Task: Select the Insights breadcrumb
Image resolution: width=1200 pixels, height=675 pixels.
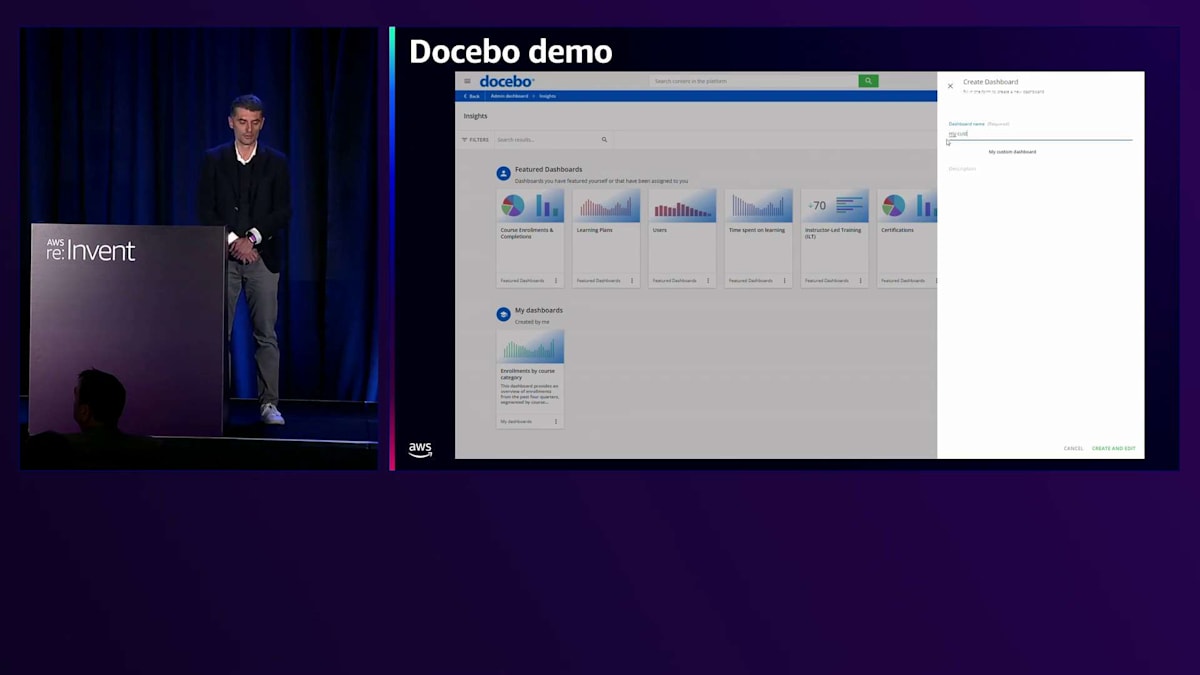Action: (547, 96)
